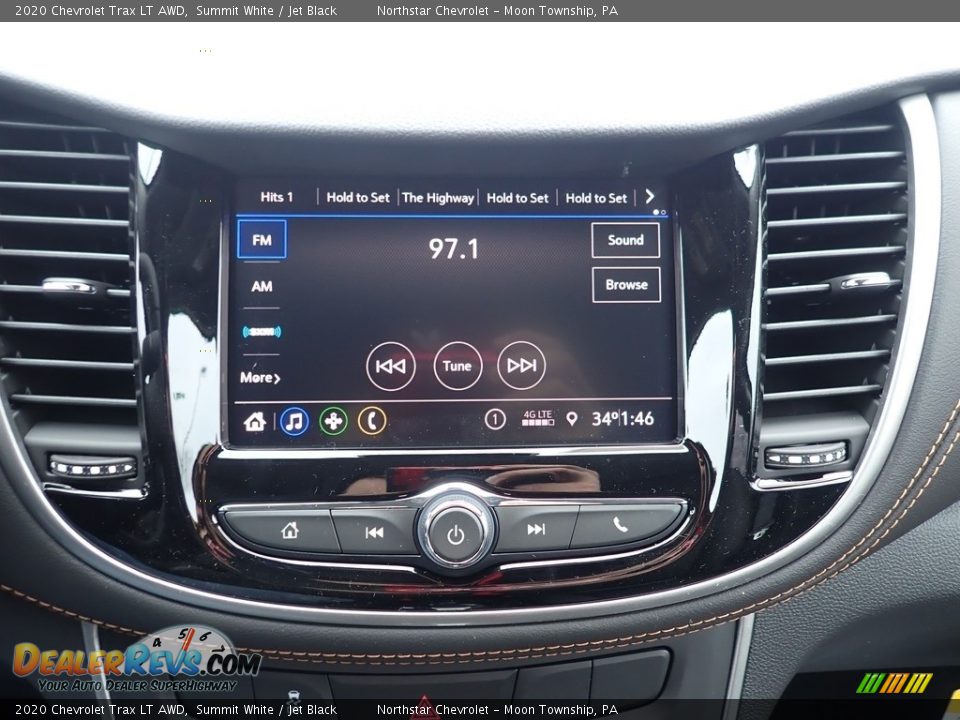
Task: Tap the right air vent thumbwheel
Action: [806, 456]
